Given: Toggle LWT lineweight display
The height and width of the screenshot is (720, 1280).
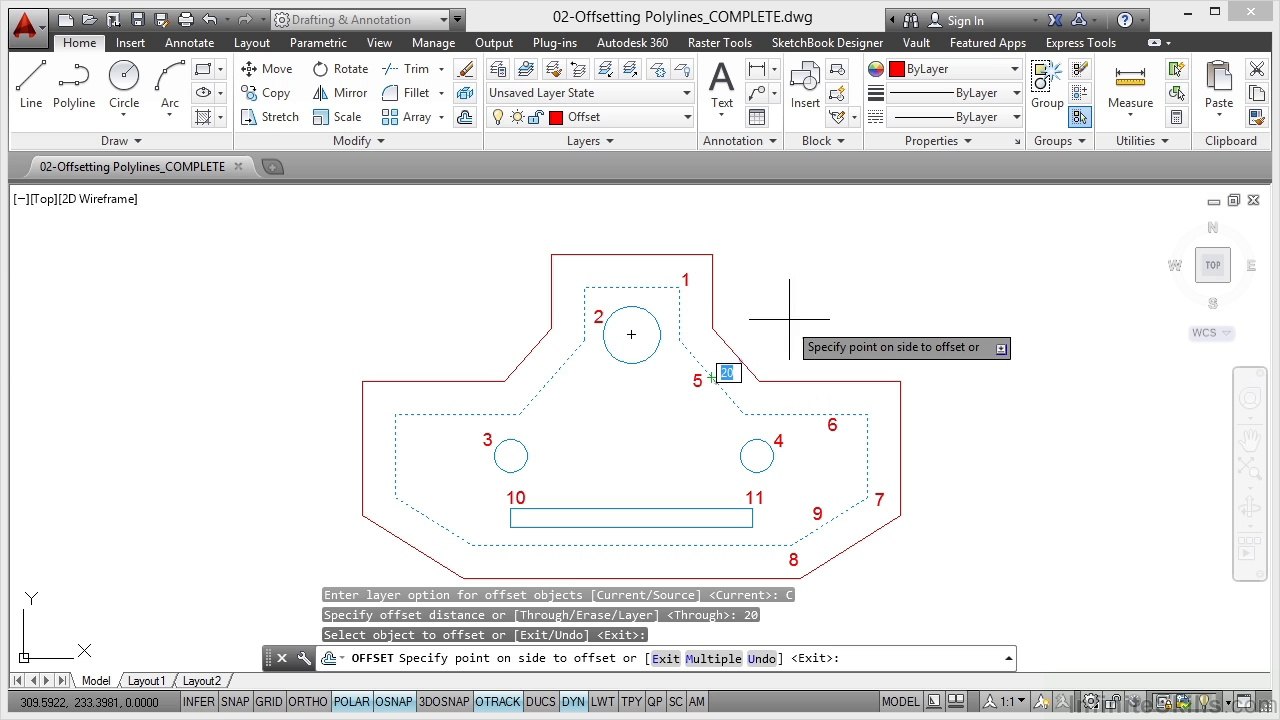Looking at the screenshot, I should 602,702.
